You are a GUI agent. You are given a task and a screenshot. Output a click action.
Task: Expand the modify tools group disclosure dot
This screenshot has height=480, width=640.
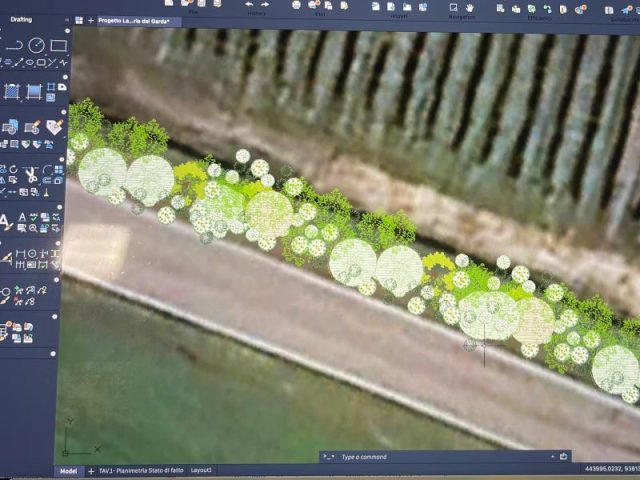pyautogui.click(x=62, y=159)
